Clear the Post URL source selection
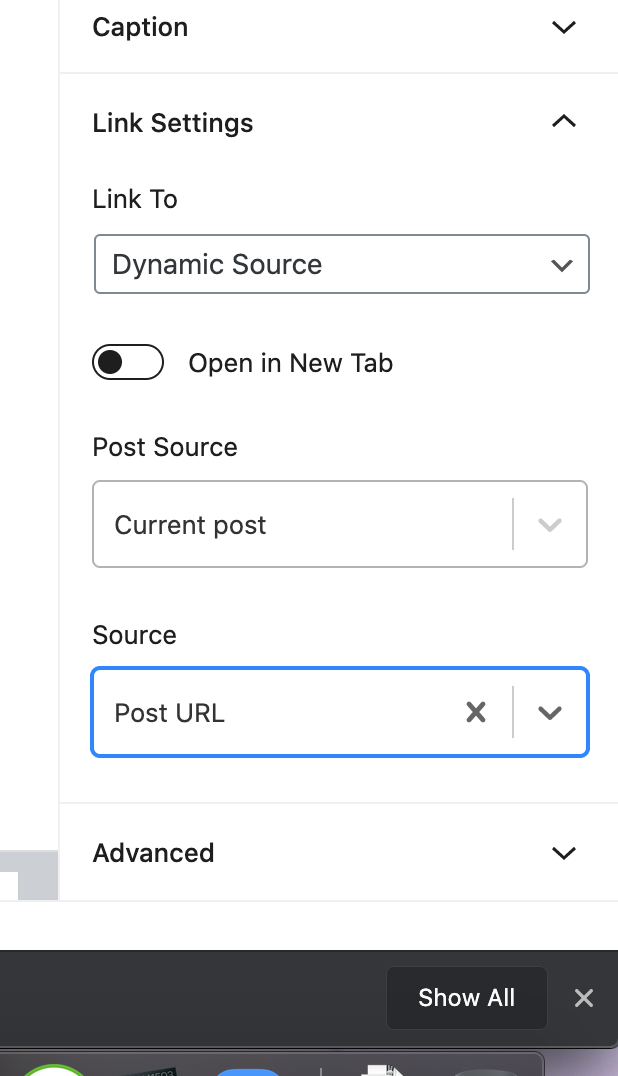618x1076 pixels. pyautogui.click(x=475, y=712)
